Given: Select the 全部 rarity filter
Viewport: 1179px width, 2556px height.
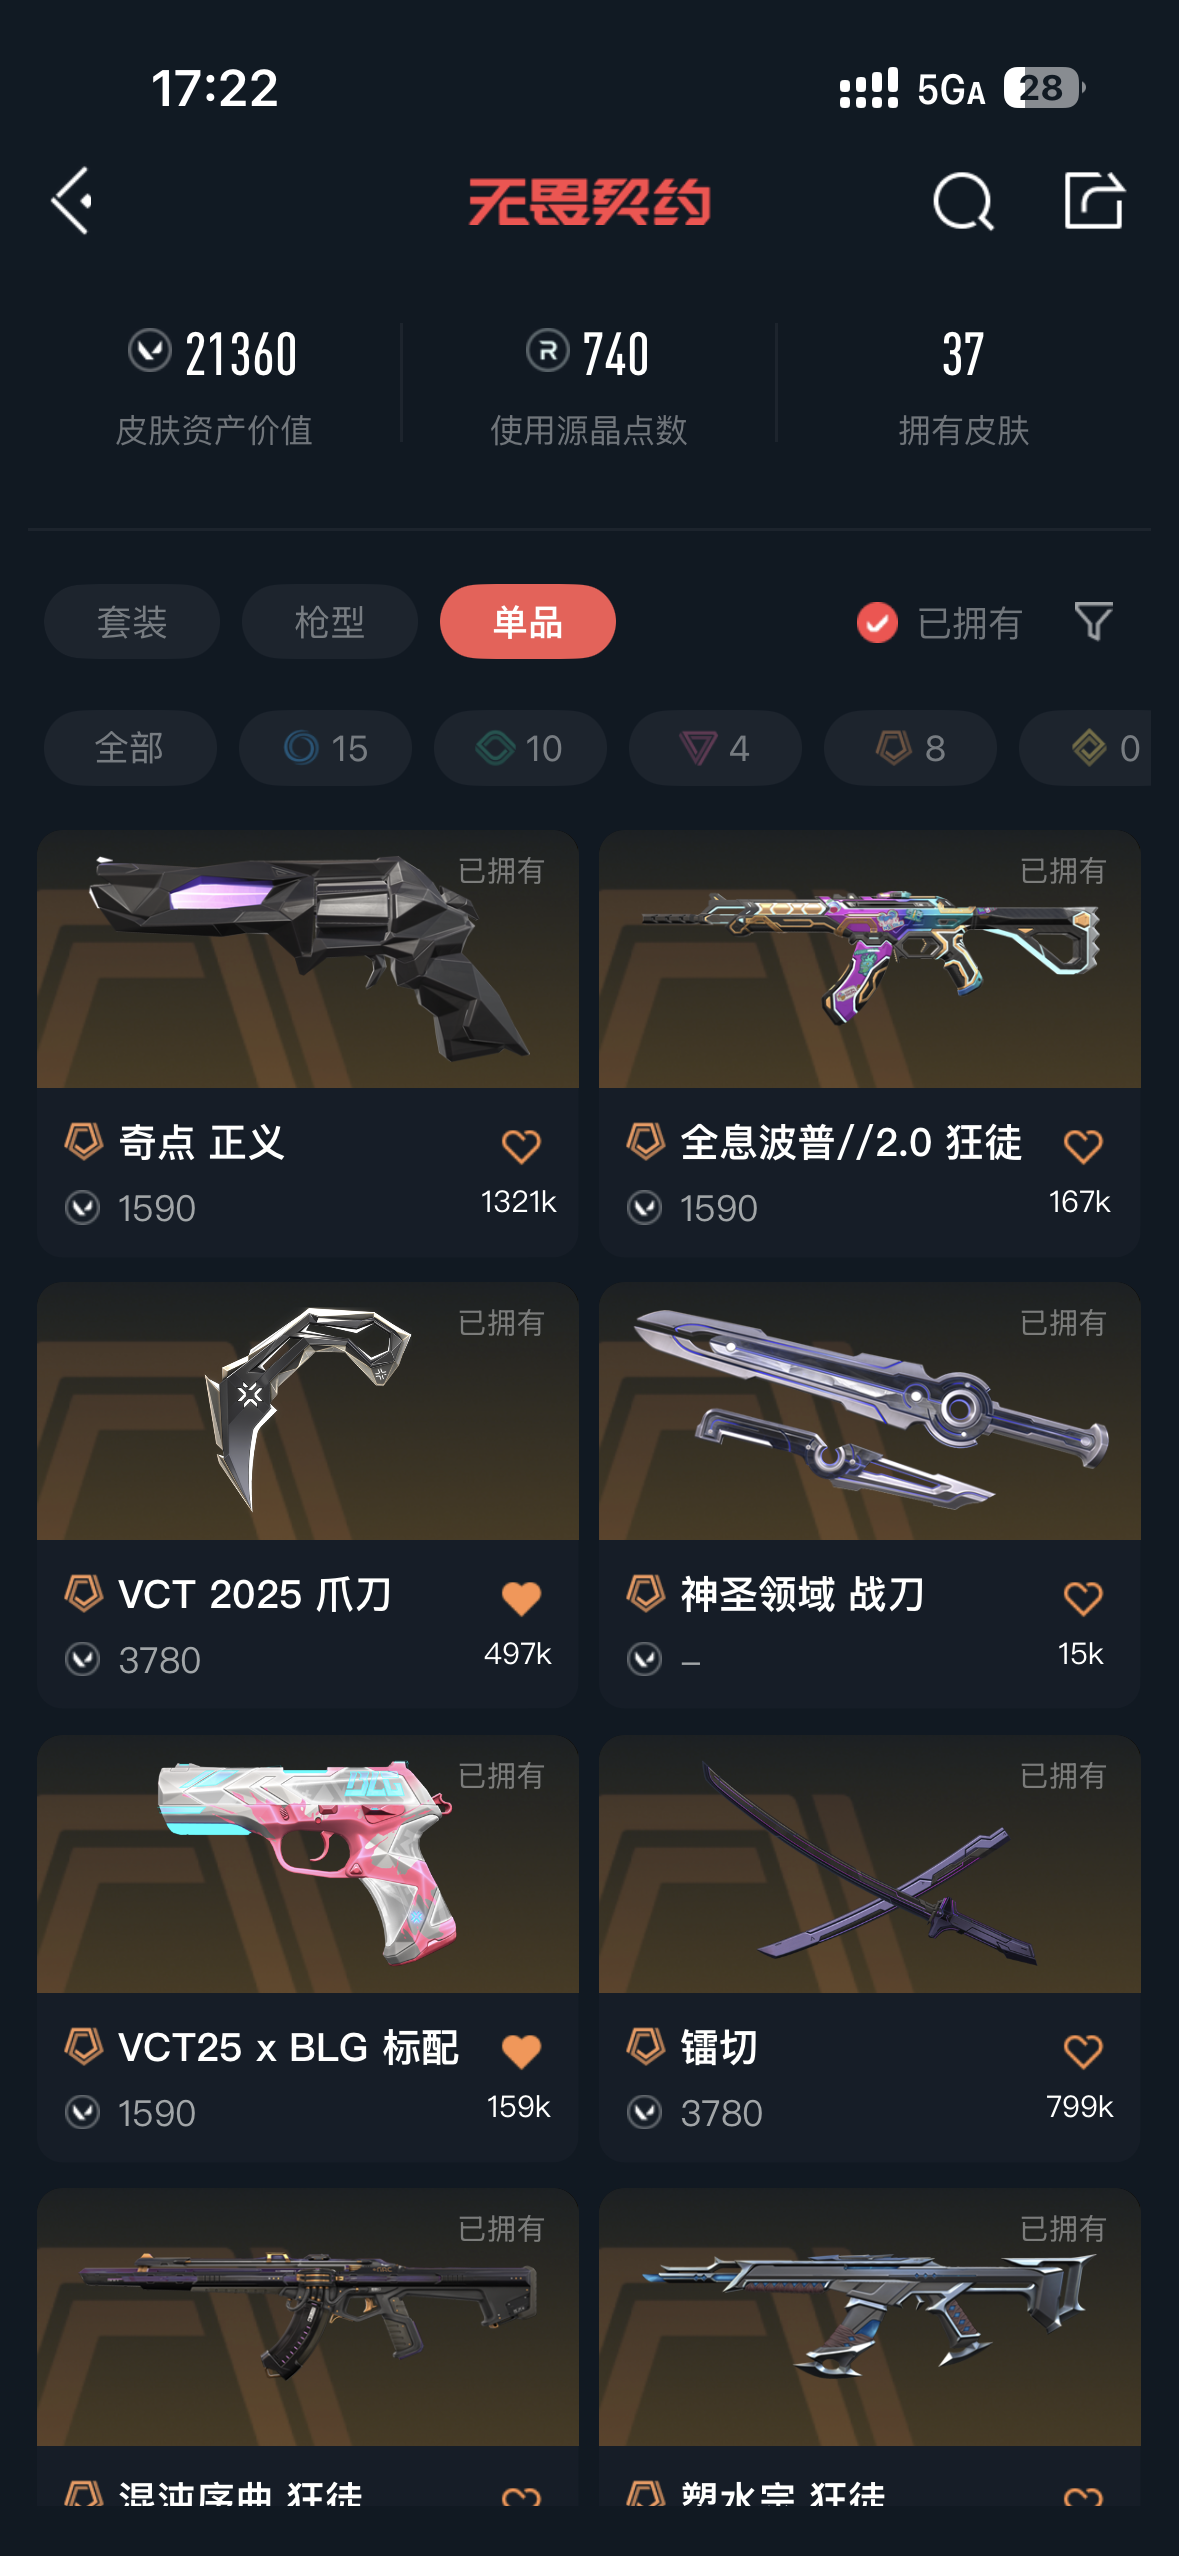Looking at the screenshot, I should coord(130,748).
